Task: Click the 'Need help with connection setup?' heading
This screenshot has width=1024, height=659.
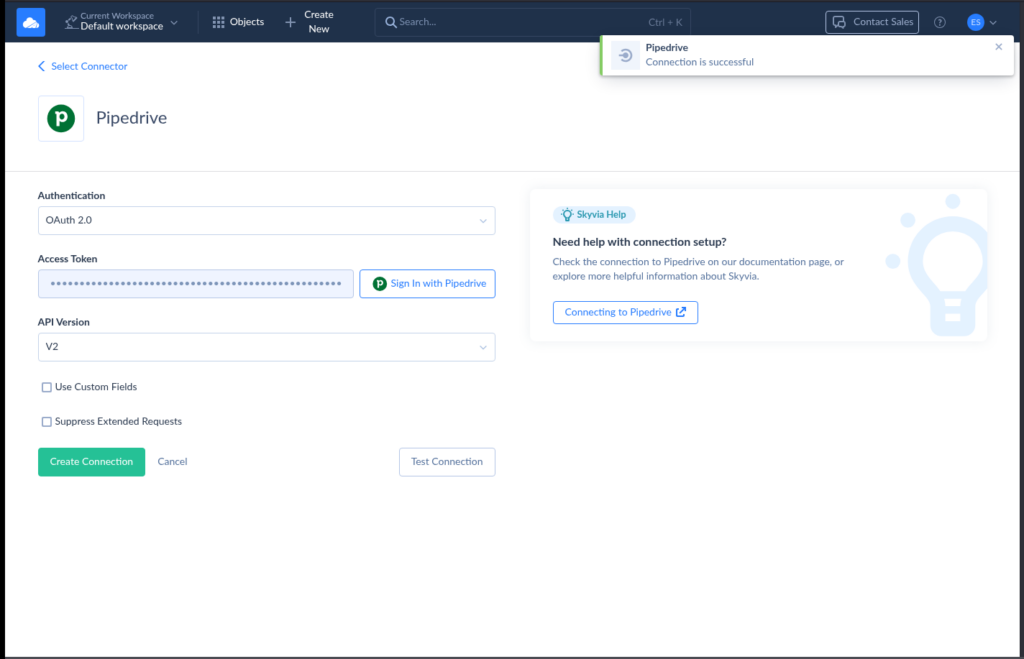Action: tap(639, 242)
